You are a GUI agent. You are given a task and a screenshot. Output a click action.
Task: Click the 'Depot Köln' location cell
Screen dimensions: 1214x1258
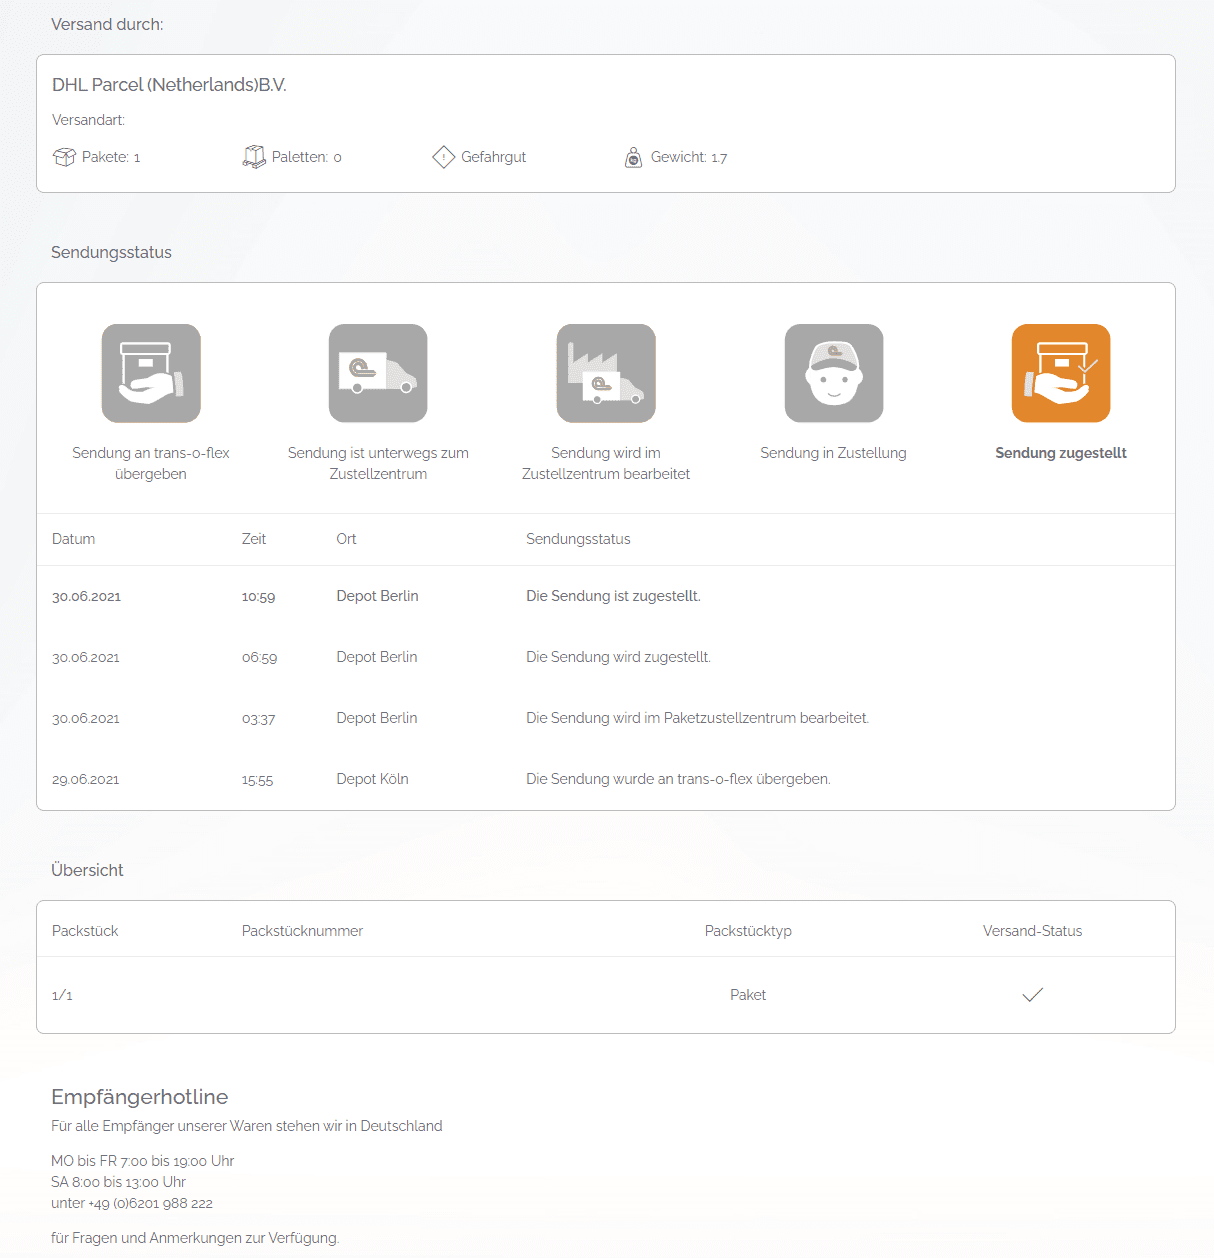click(x=372, y=779)
